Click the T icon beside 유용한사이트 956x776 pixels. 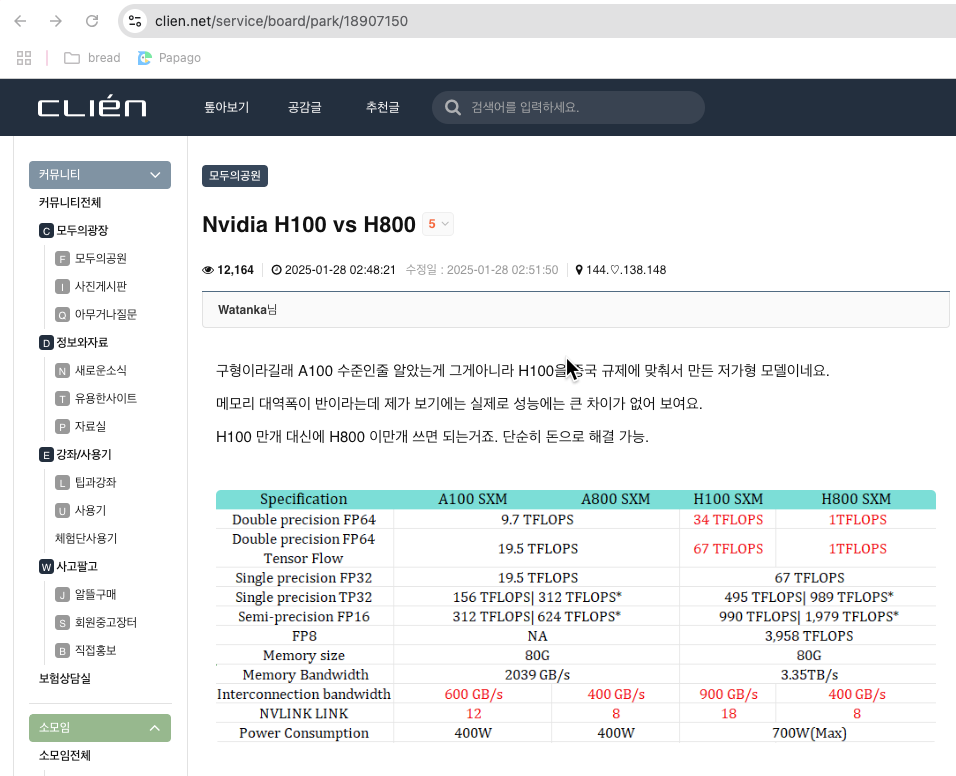pos(62,399)
